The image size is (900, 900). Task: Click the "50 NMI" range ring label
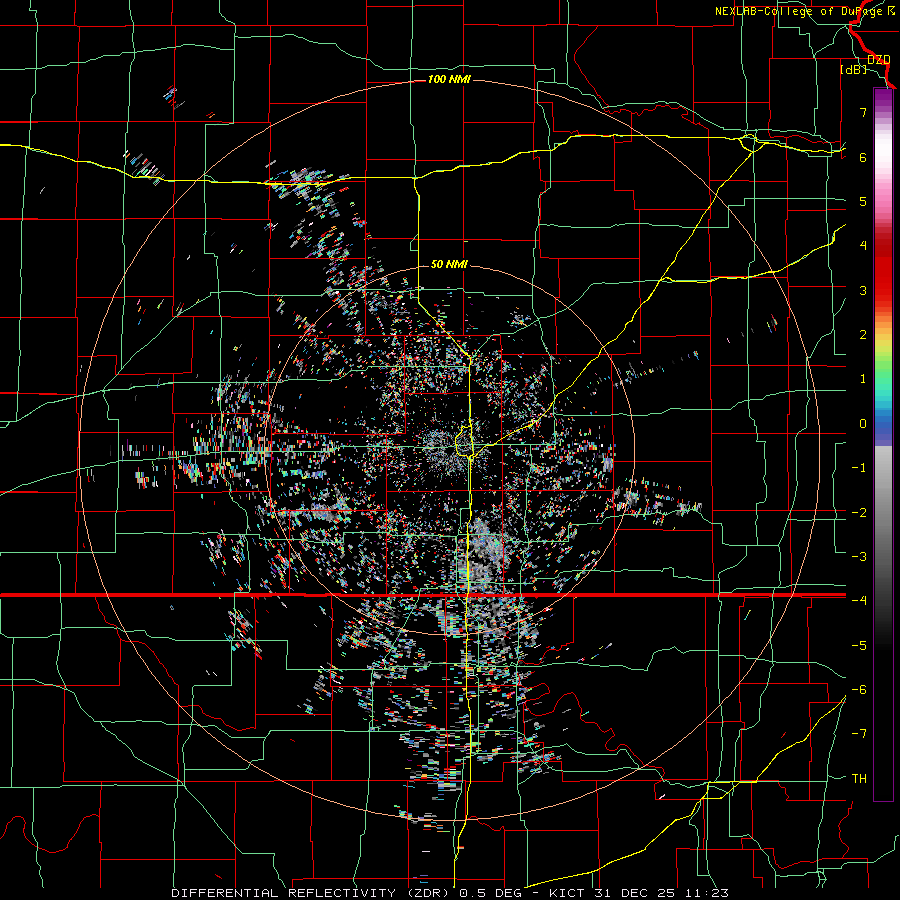449,264
